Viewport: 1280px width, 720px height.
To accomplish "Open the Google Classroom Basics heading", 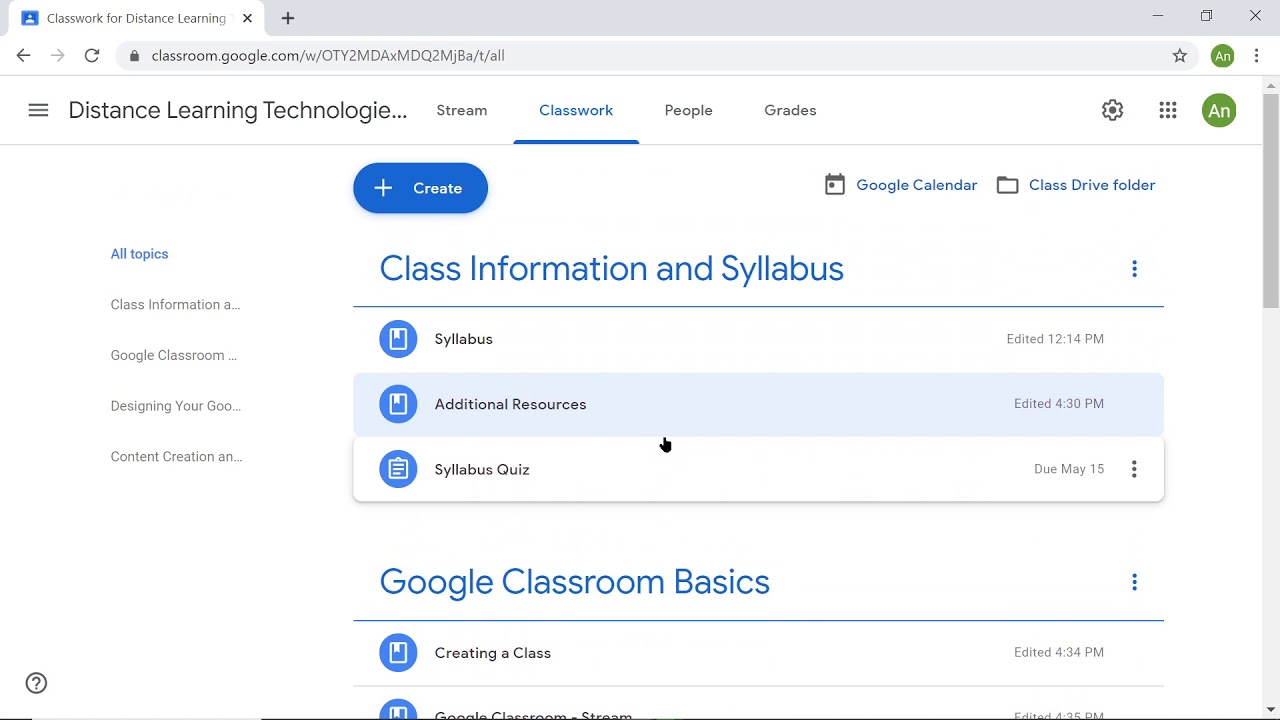I will coord(574,582).
